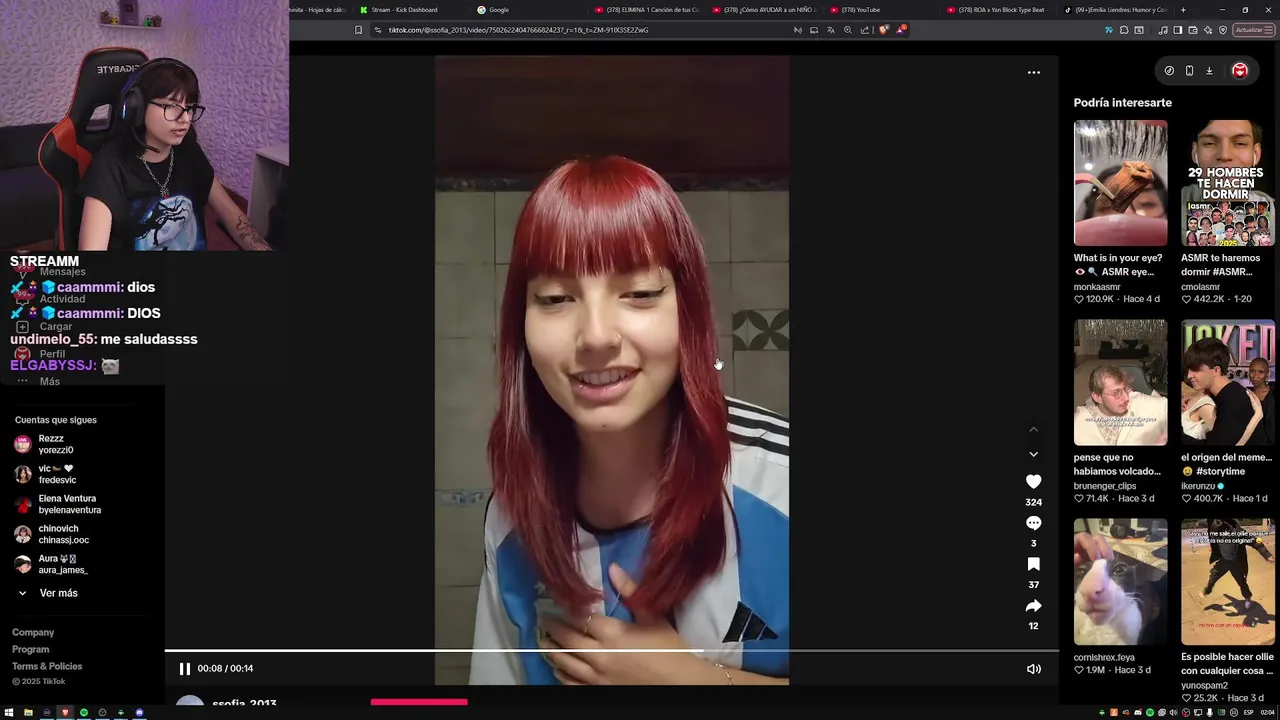Expand Terms & Policies footer section
The image size is (1280, 720).
pyautogui.click(x=47, y=666)
